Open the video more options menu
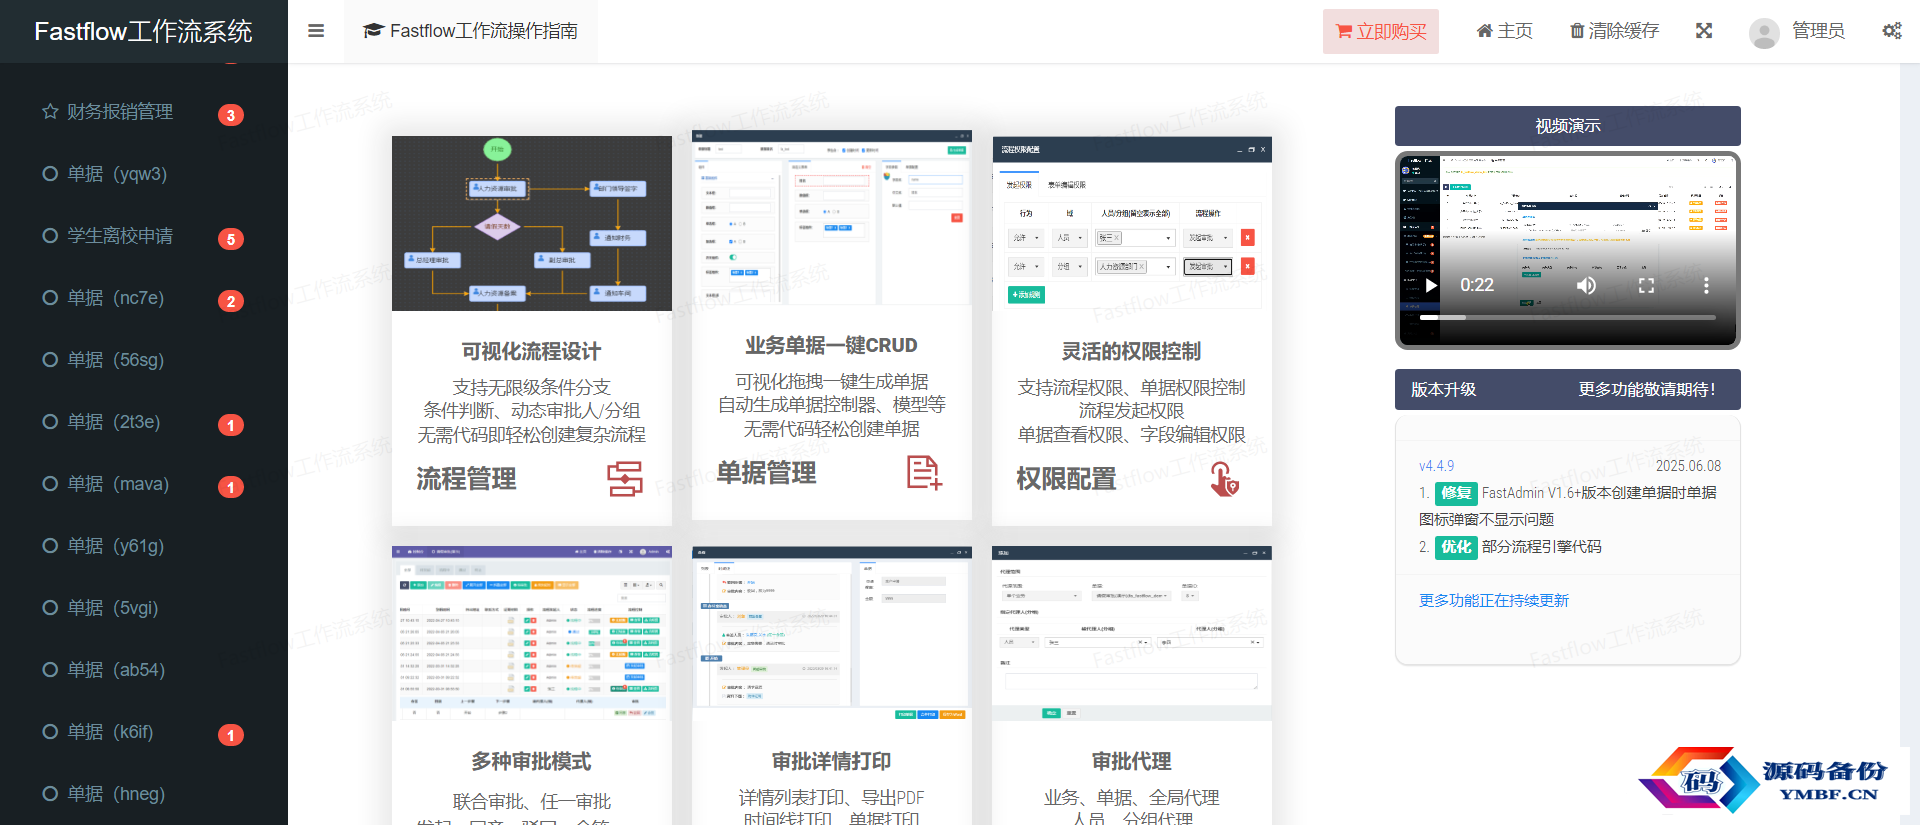Screen dimensions: 1920x825 pos(1706,285)
